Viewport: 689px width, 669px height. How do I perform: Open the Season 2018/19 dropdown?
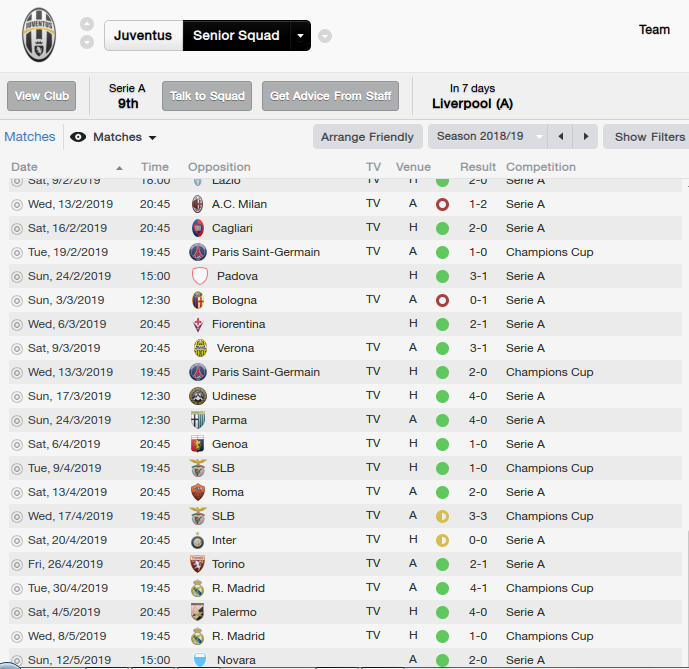(x=488, y=137)
